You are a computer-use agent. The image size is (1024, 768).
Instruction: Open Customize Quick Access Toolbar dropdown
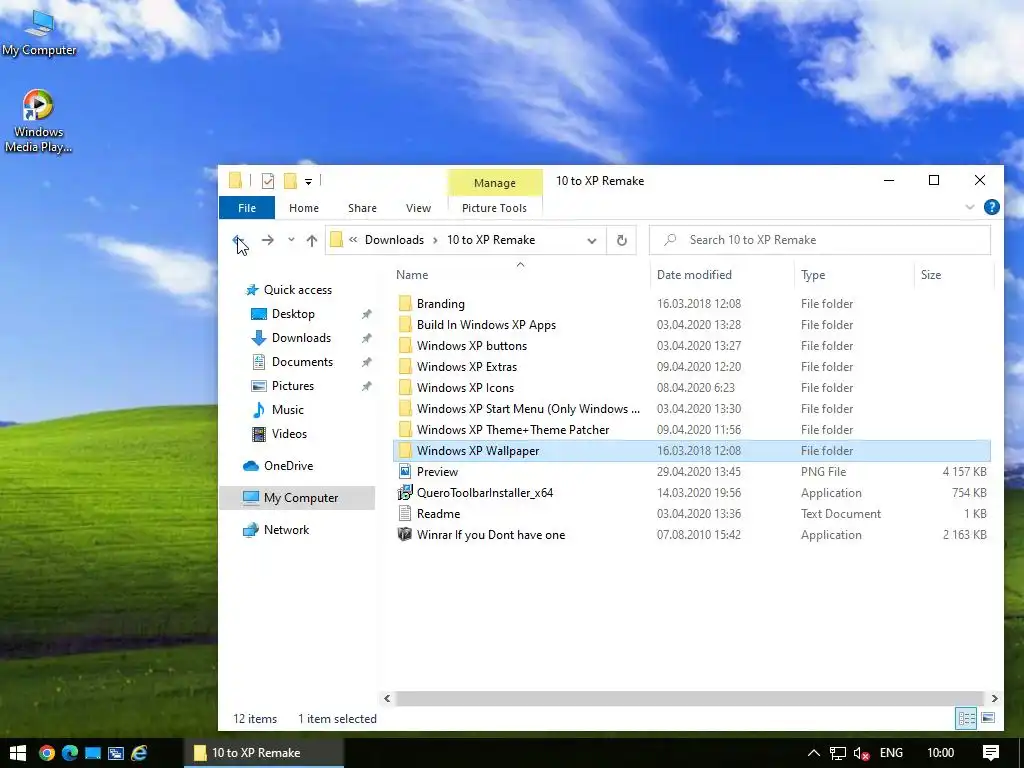(x=308, y=182)
